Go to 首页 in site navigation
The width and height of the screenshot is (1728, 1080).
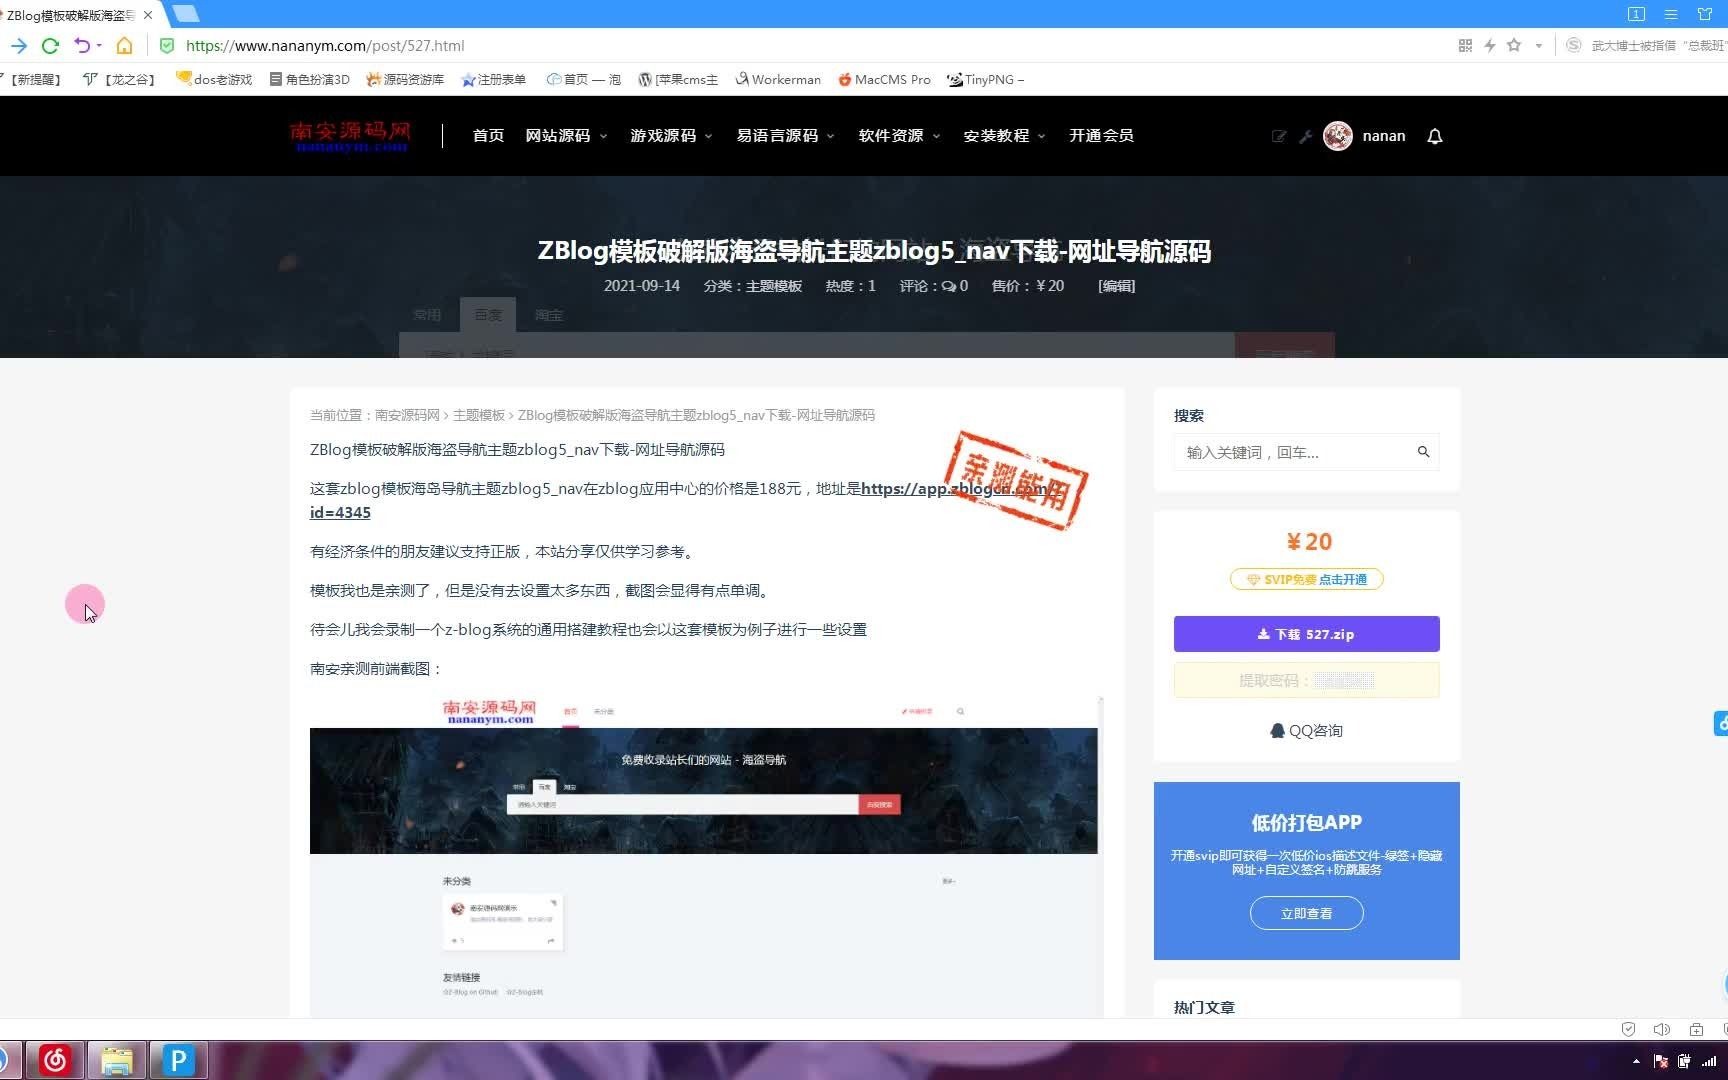pos(488,136)
